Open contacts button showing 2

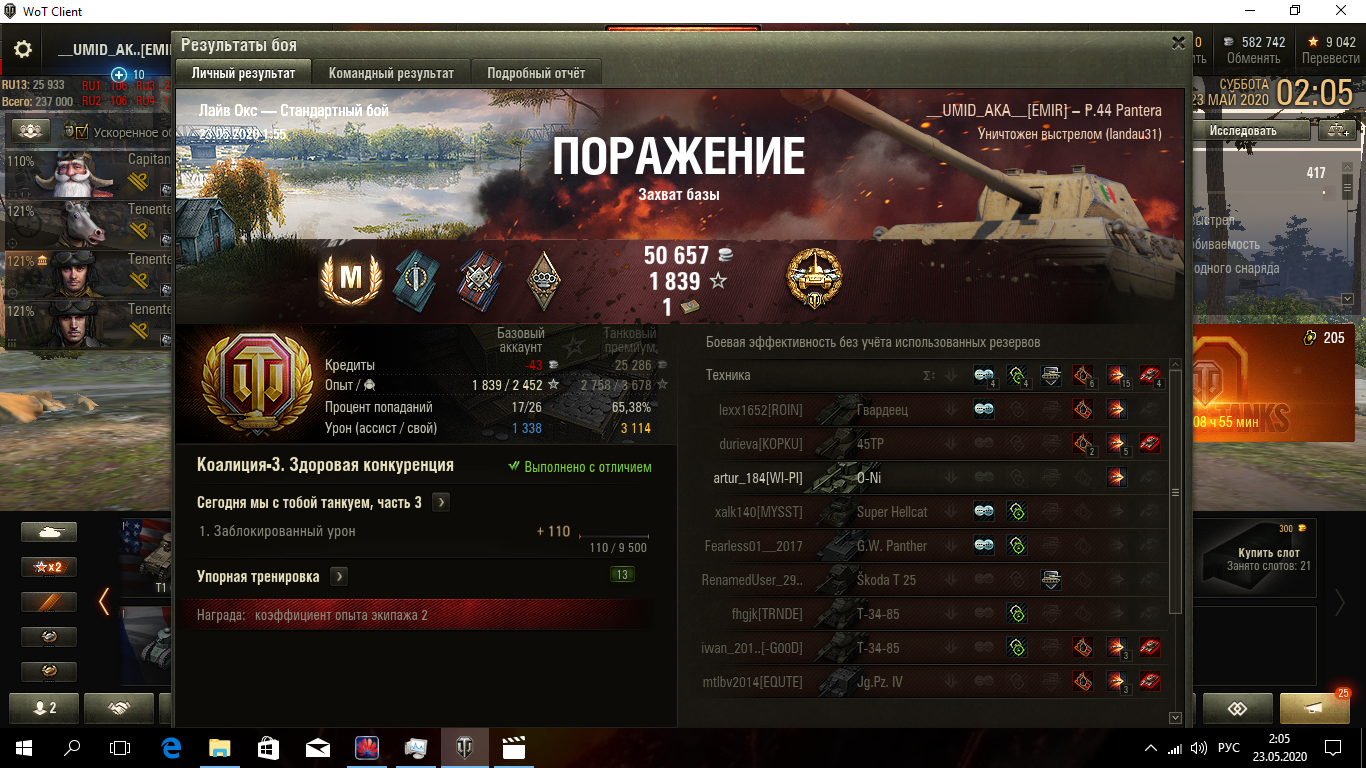[x=46, y=708]
